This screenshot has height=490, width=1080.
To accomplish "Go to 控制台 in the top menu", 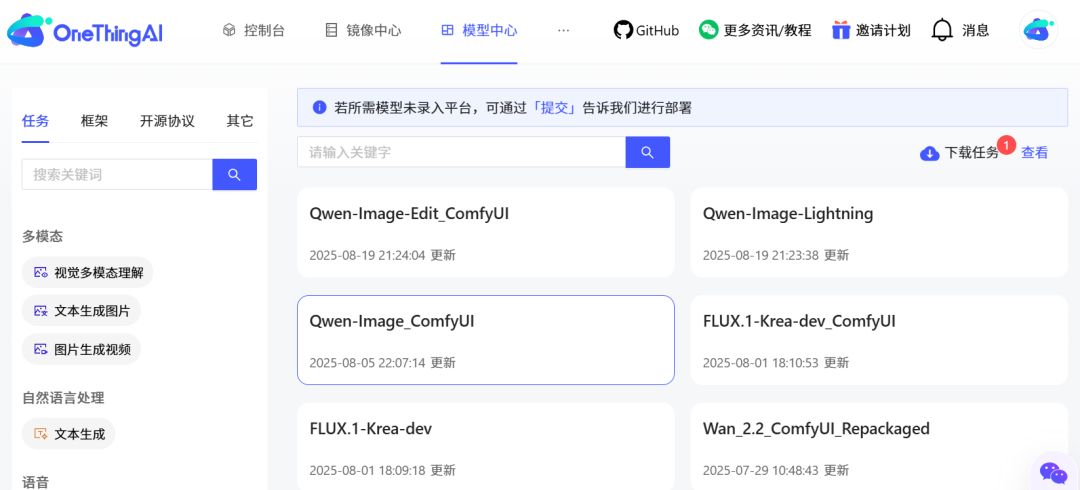I will click(254, 30).
